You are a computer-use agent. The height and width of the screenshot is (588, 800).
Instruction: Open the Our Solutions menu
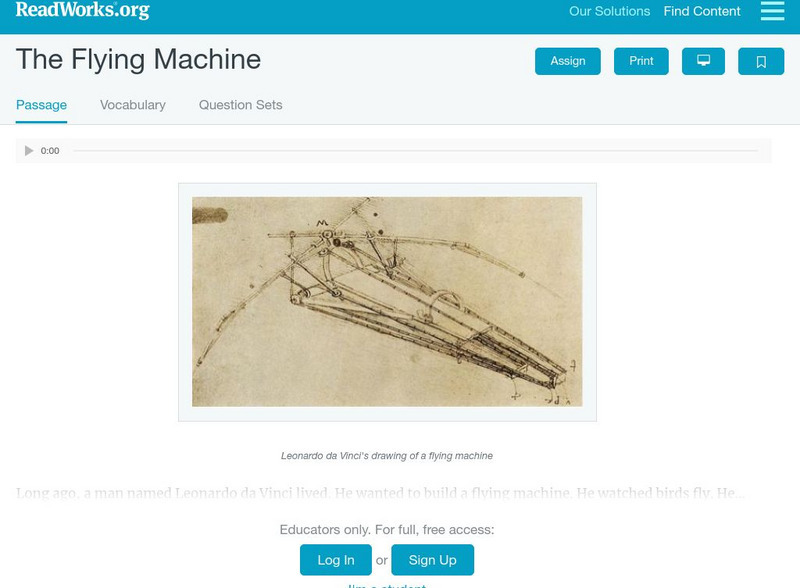click(x=609, y=11)
